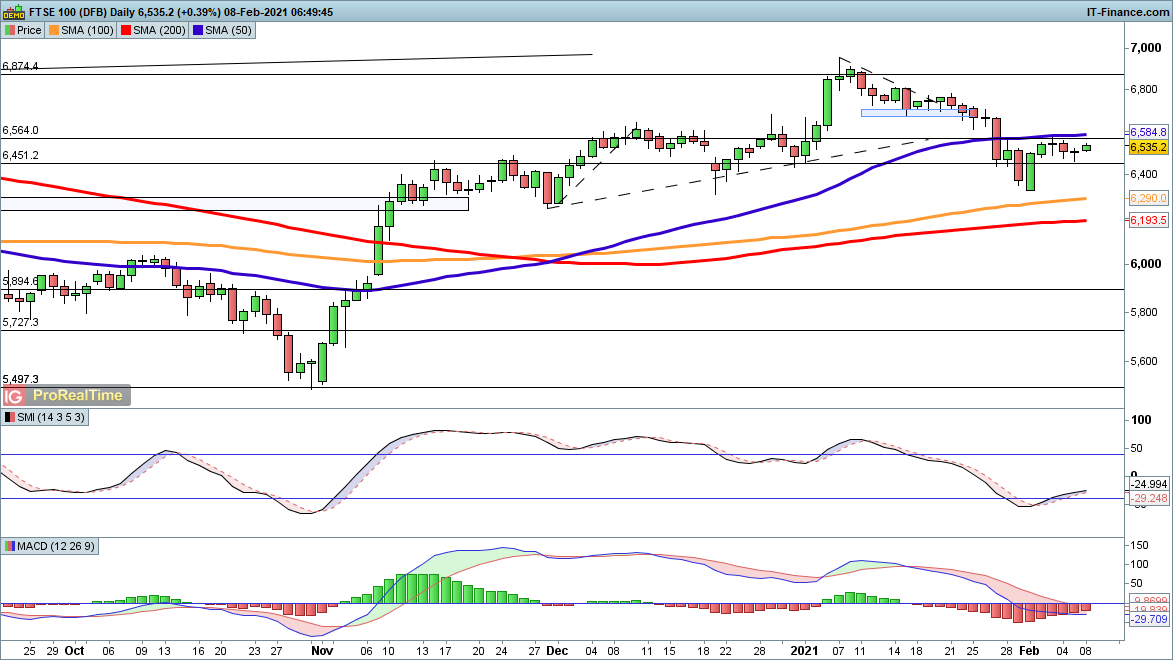The width and height of the screenshot is (1173, 660).
Task: Click the Nov marker on time axis
Action: tap(322, 648)
